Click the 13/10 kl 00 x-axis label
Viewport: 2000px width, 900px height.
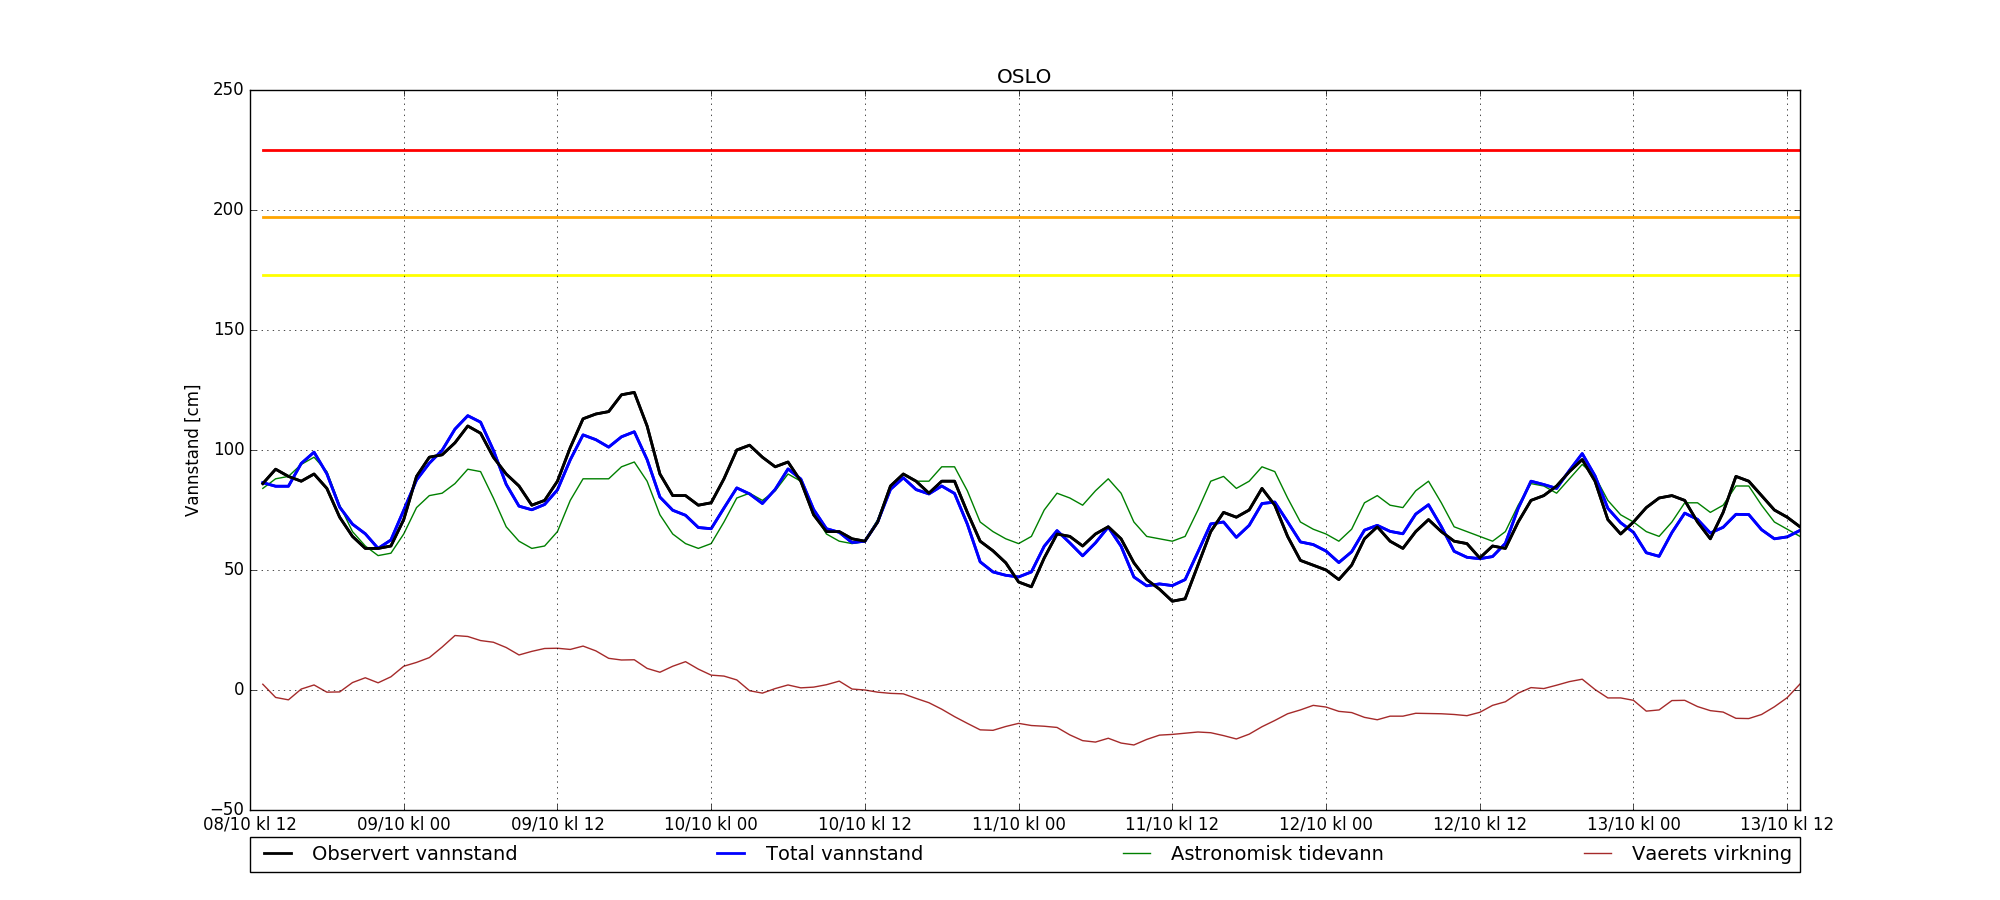click(x=1634, y=825)
